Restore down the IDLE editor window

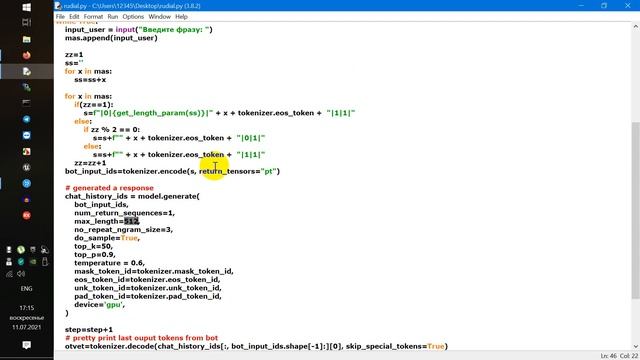[x=604, y=6]
